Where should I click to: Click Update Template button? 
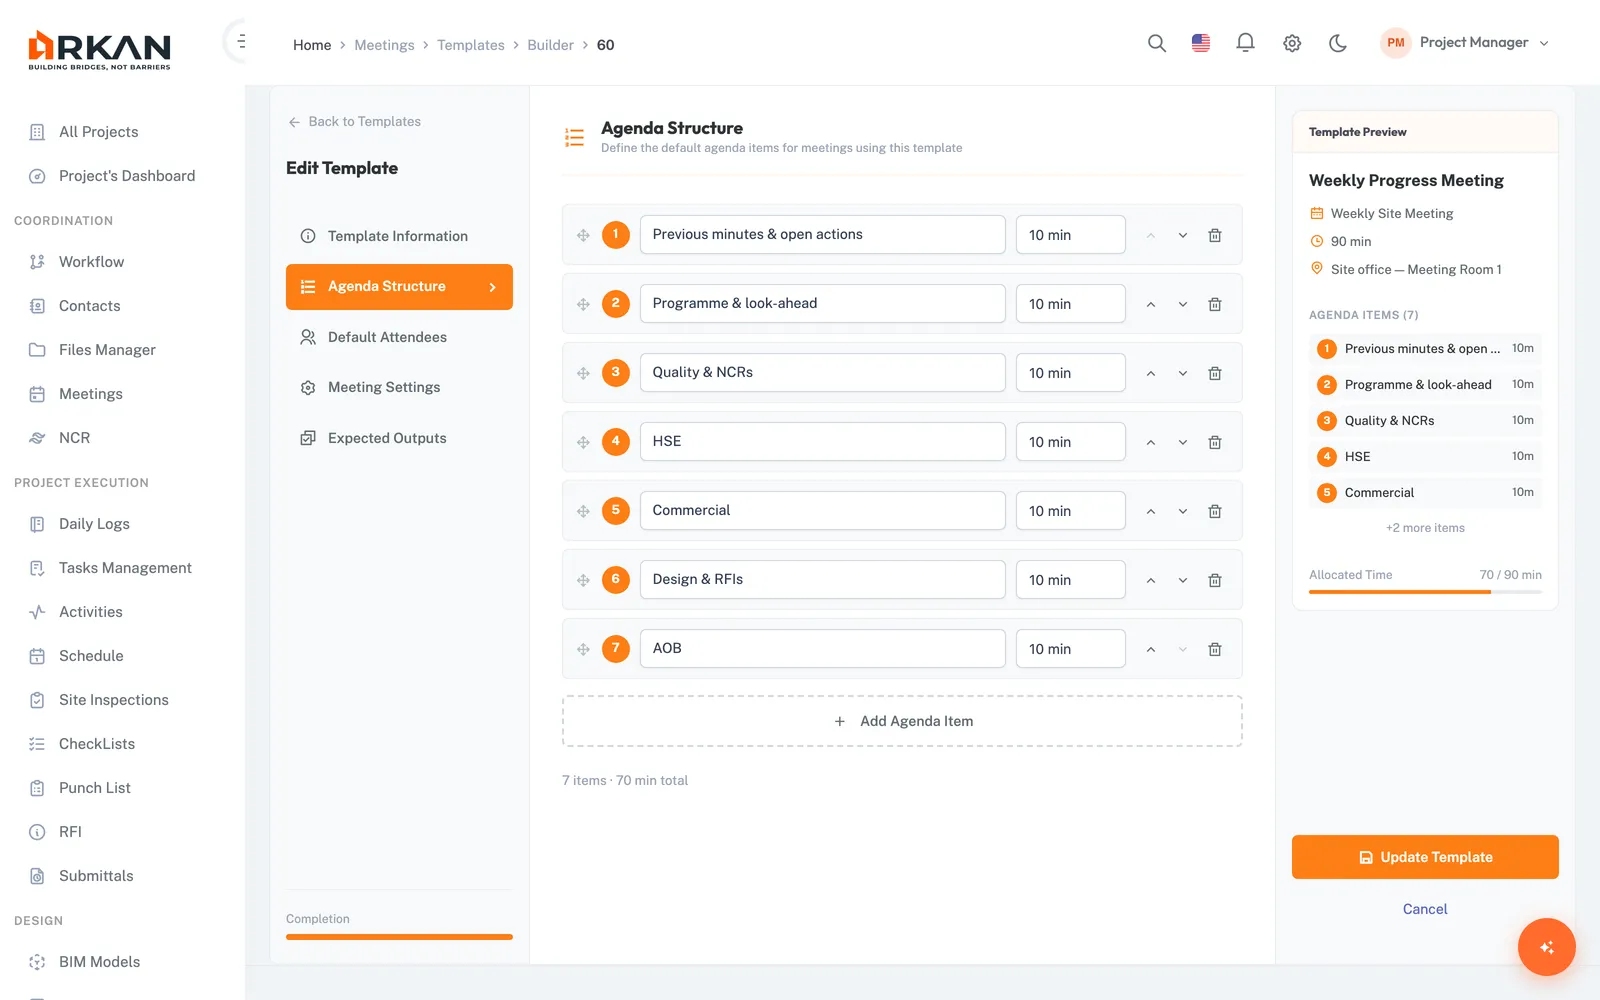(x=1425, y=857)
